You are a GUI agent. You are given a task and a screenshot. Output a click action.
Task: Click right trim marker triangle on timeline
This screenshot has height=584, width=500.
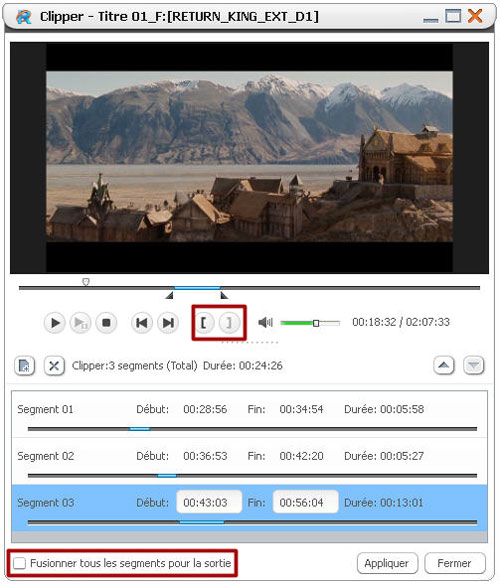click(224, 295)
